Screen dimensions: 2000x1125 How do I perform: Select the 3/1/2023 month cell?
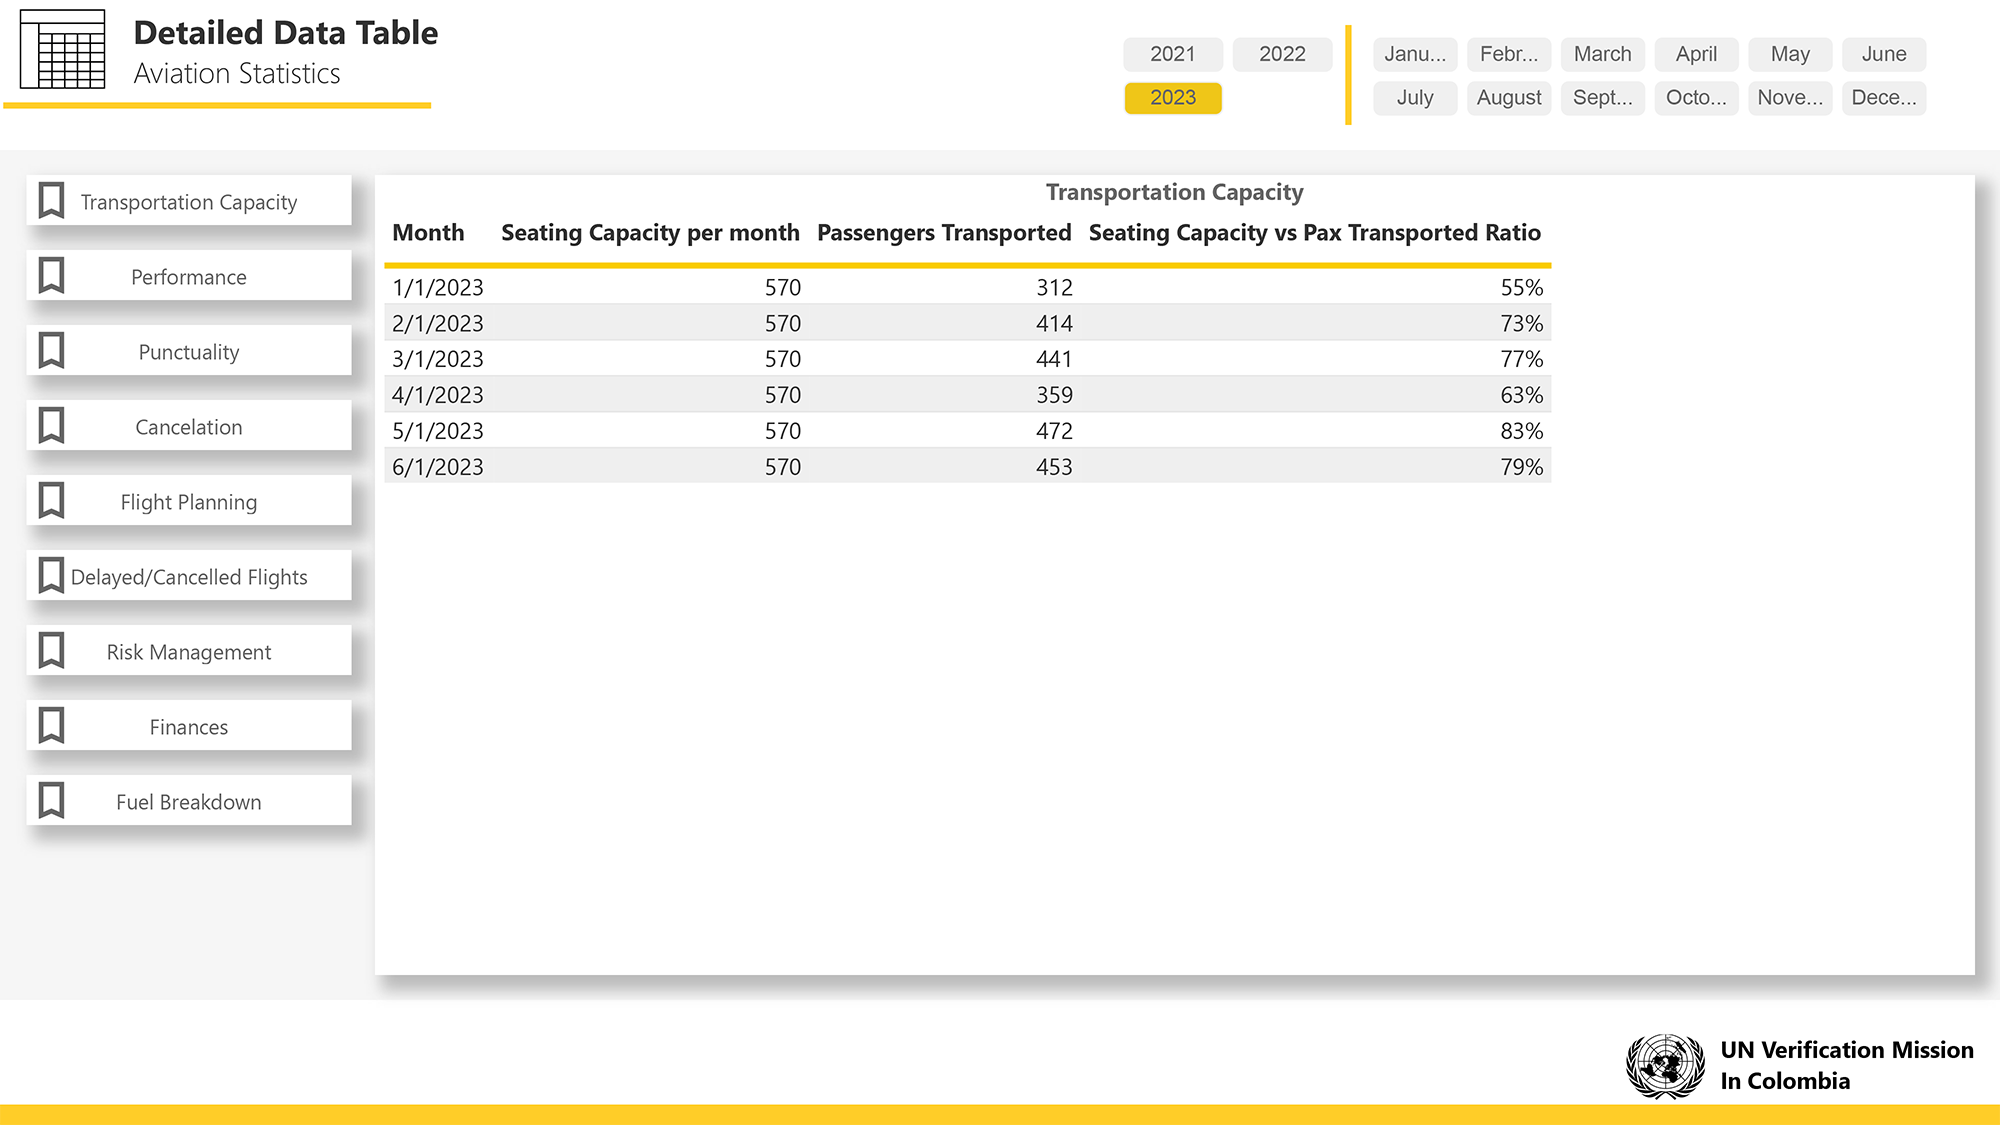click(x=438, y=358)
